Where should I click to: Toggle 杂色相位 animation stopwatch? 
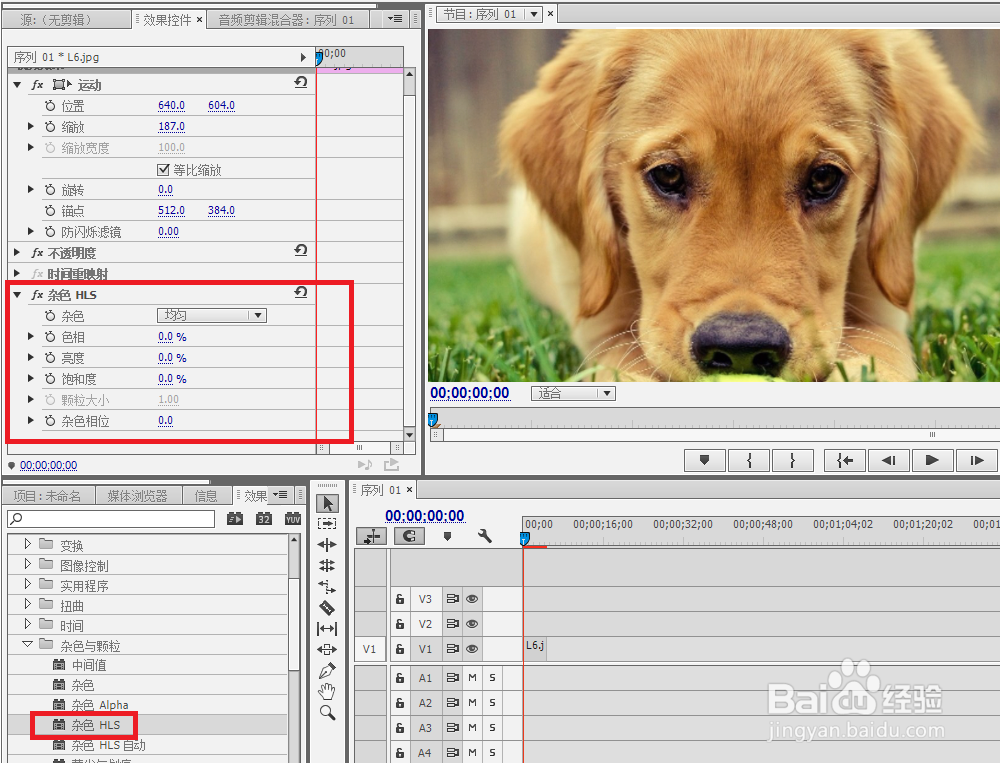coord(50,421)
